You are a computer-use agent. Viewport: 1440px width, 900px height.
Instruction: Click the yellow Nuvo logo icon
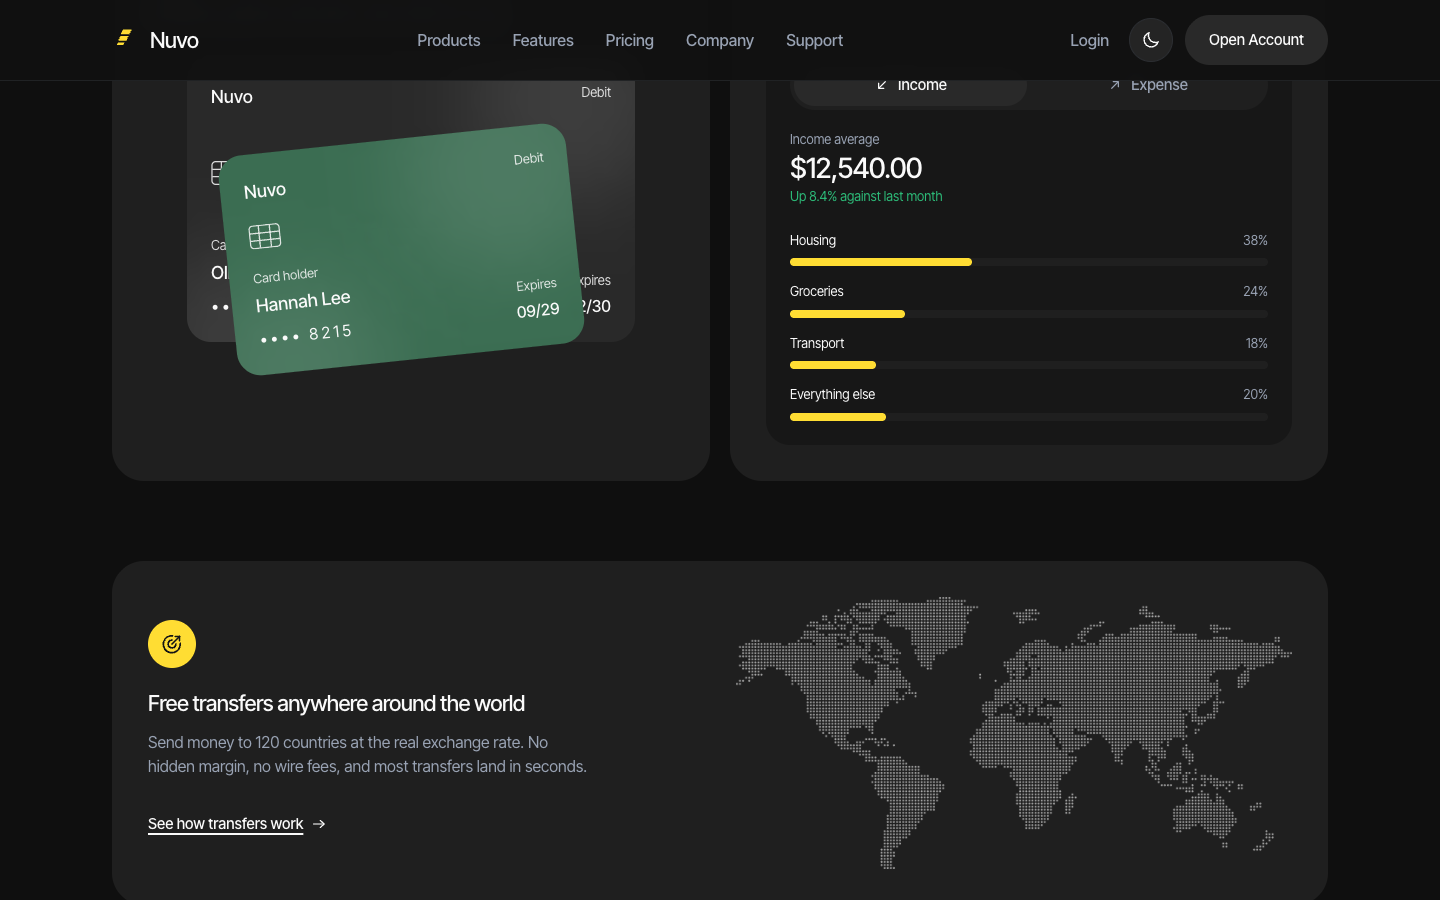[x=124, y=38]
